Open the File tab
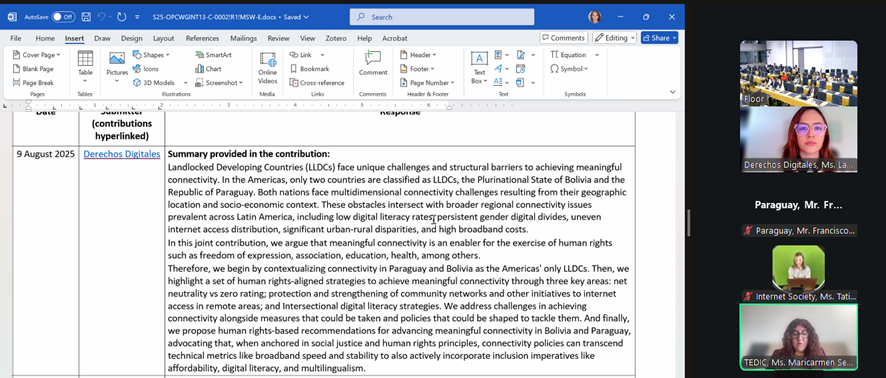Viewport: 886px width, 378px height. [x=16, y=38]
